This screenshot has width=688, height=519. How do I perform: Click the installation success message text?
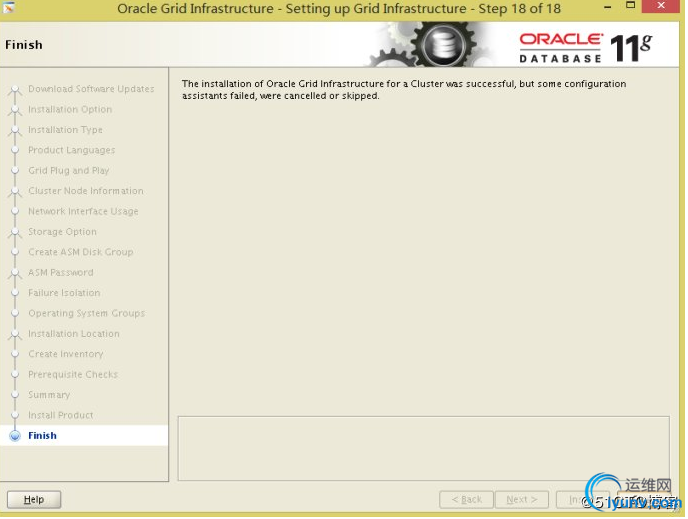[x=404, y=89]
